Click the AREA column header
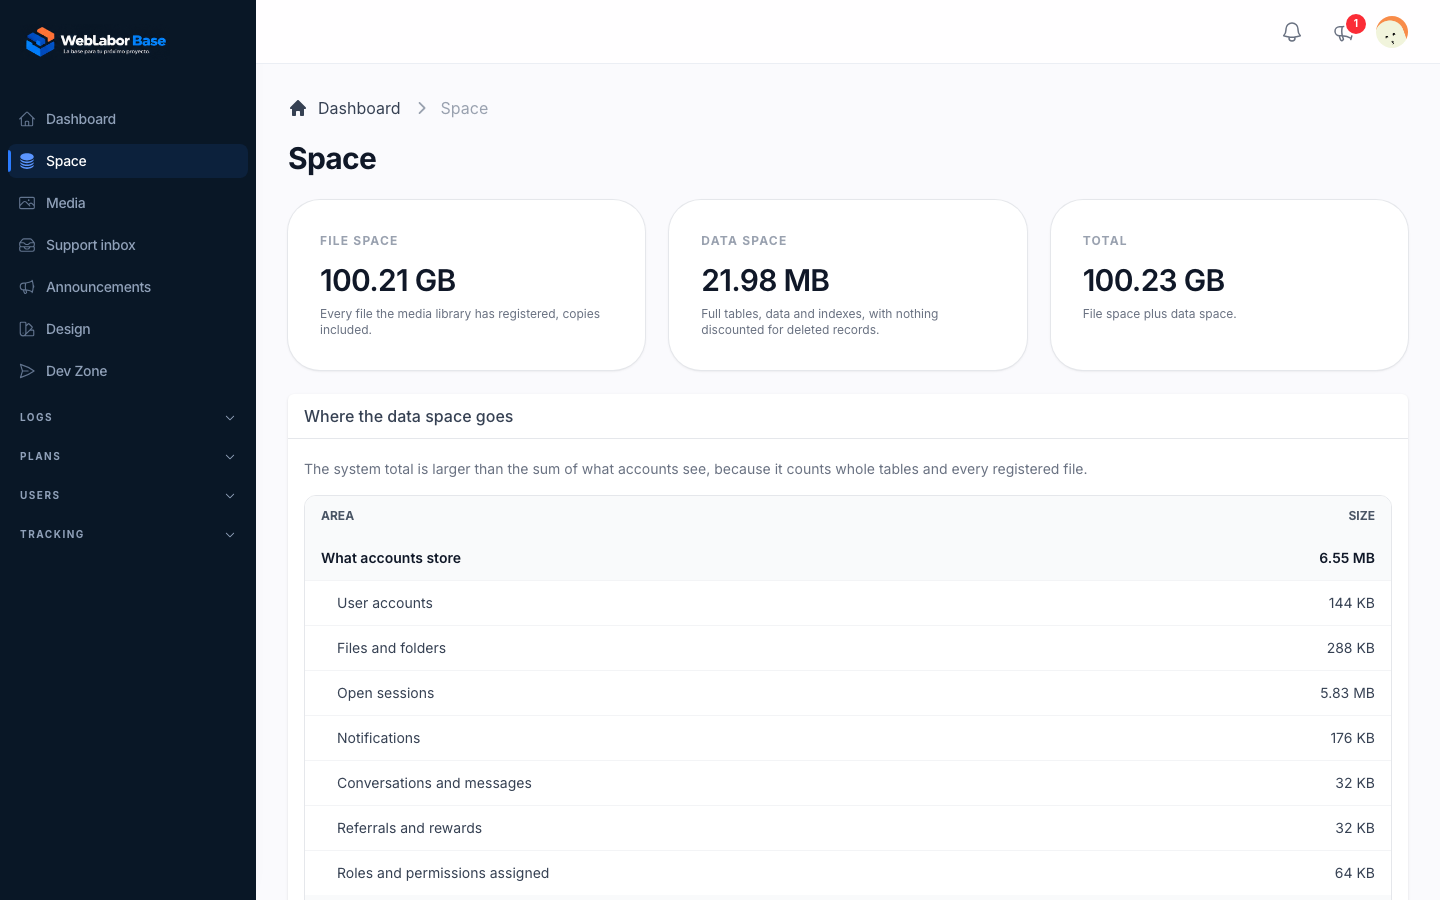The height and width of the screenshot is (900, 1440). (x=337, y=516)
